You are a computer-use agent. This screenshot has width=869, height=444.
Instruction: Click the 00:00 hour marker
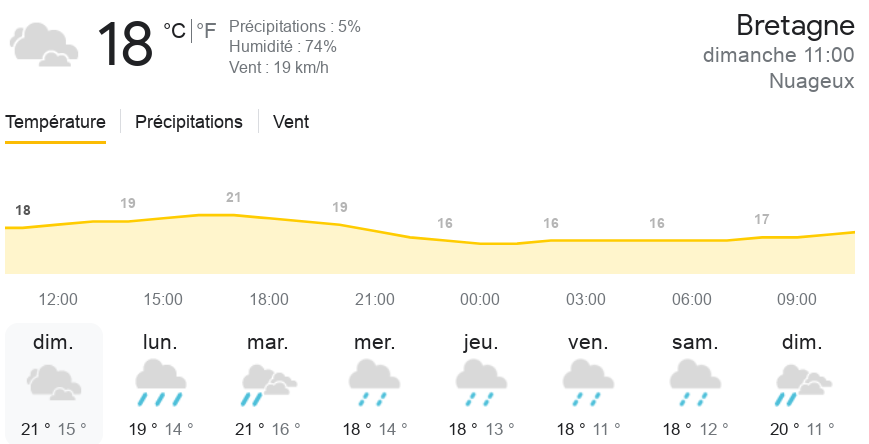coord(480,299)
